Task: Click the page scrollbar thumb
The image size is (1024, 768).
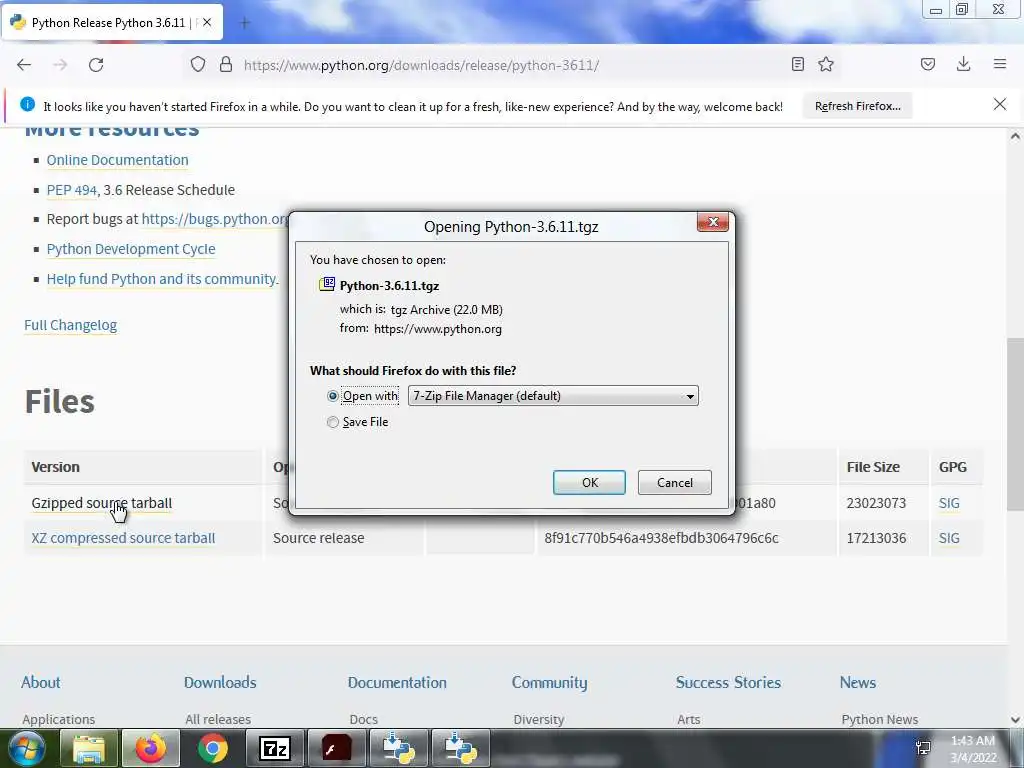Action: [x=1015, y=424]
